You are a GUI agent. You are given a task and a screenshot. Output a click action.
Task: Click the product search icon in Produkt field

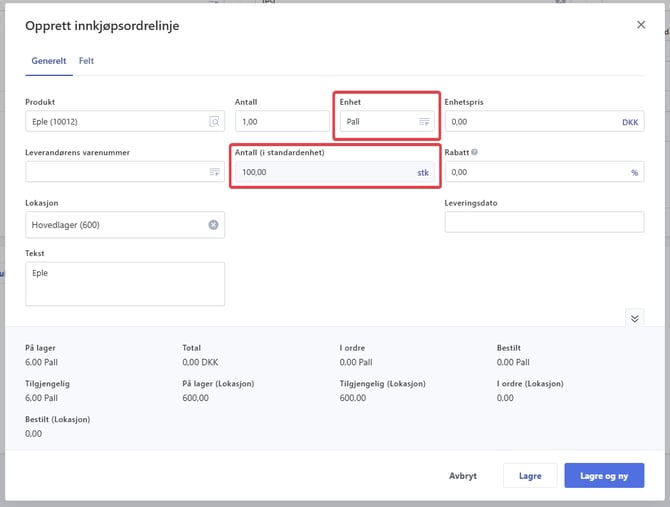[214, 122]
